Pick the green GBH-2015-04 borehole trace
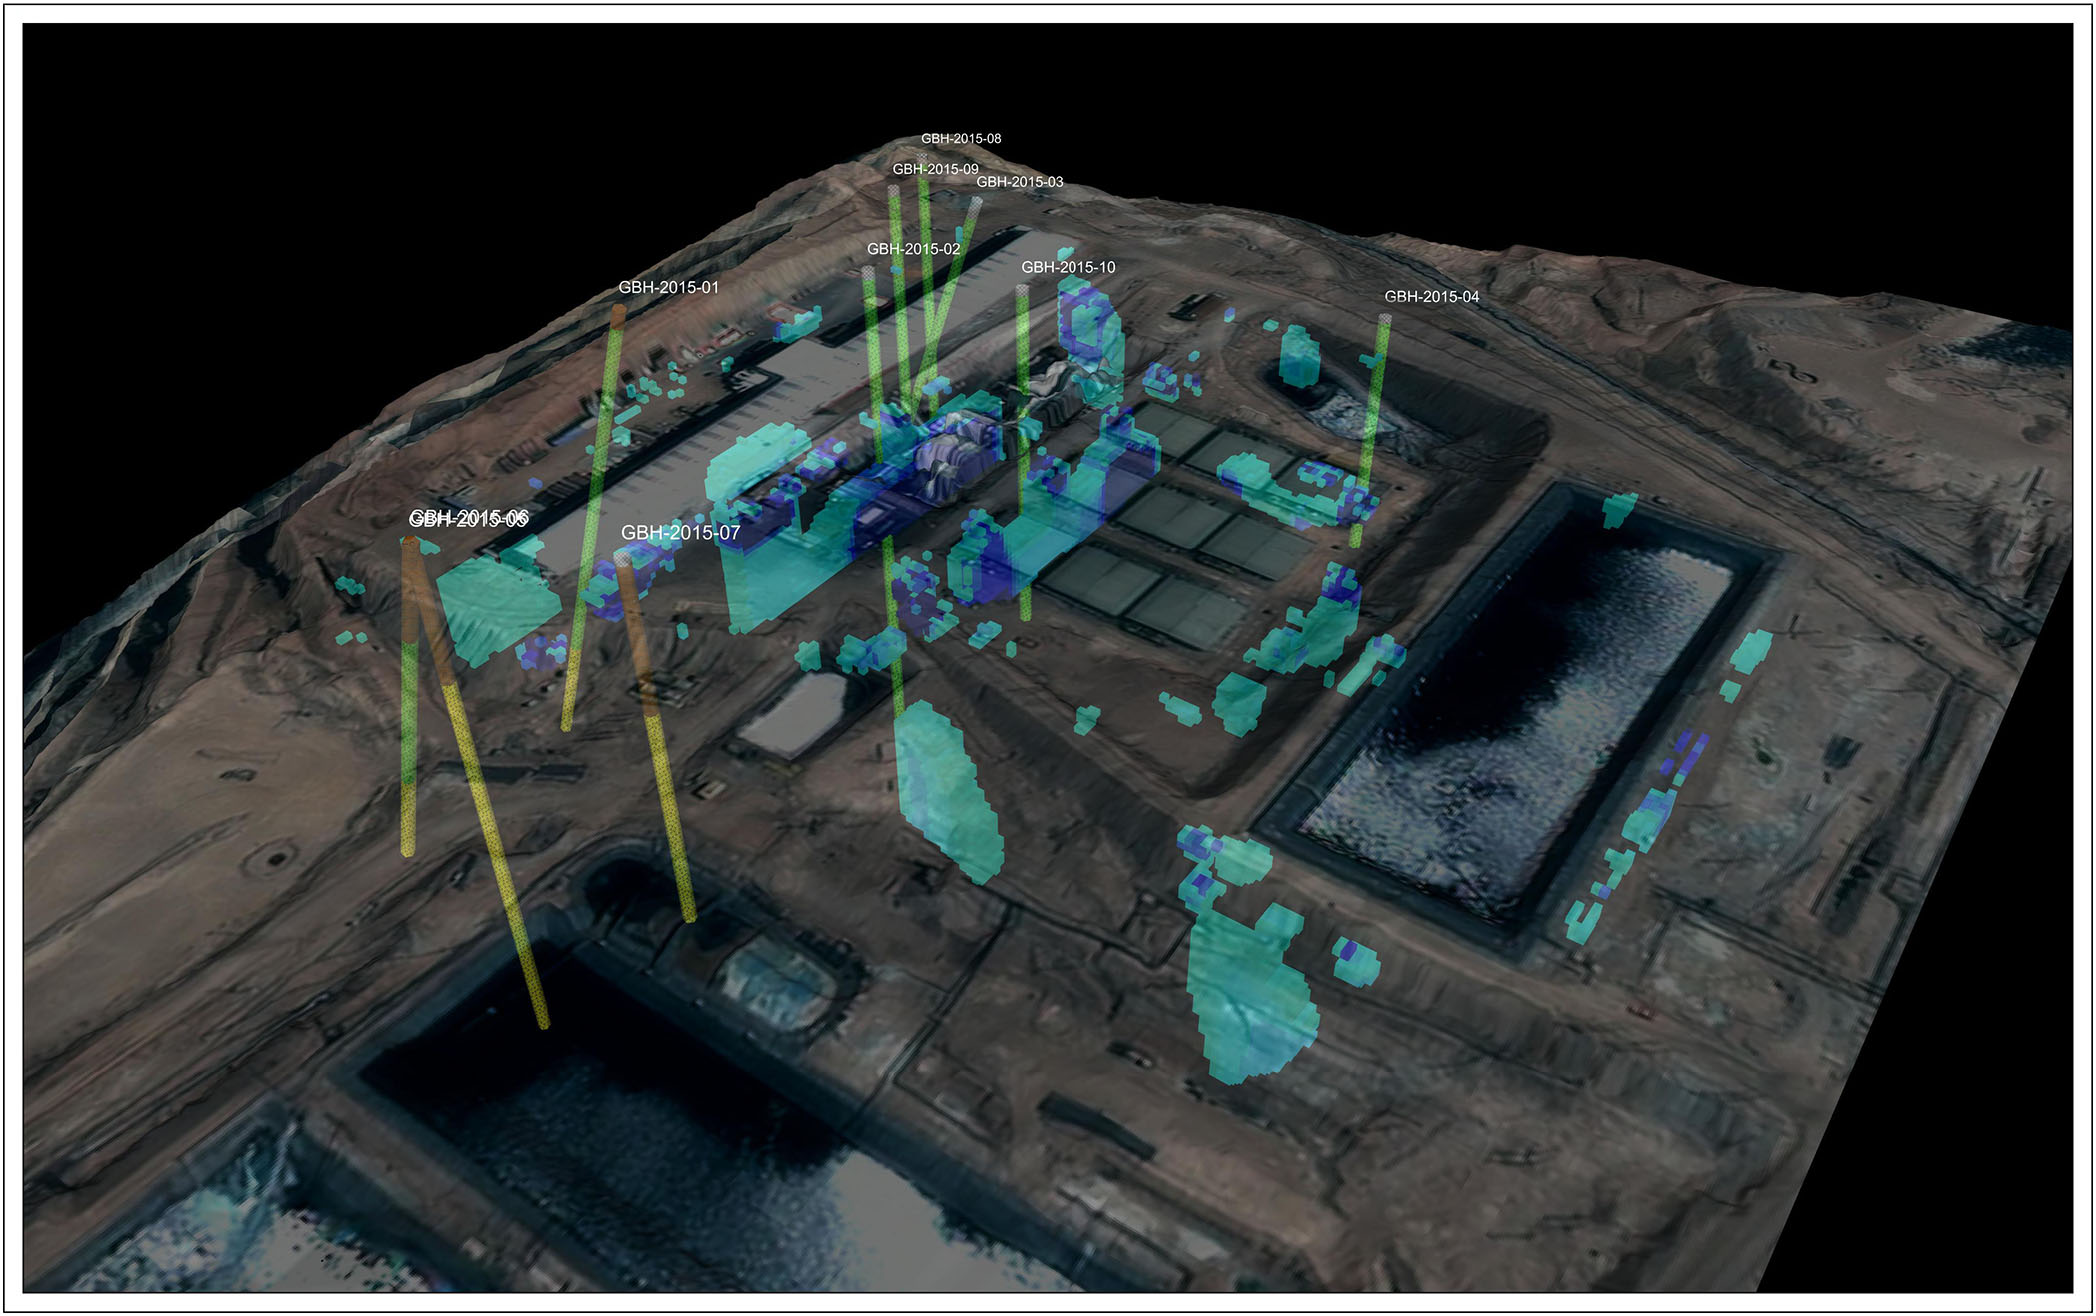The height and width of the screenshot is (1316, 2096). (x=1370, y=430)
